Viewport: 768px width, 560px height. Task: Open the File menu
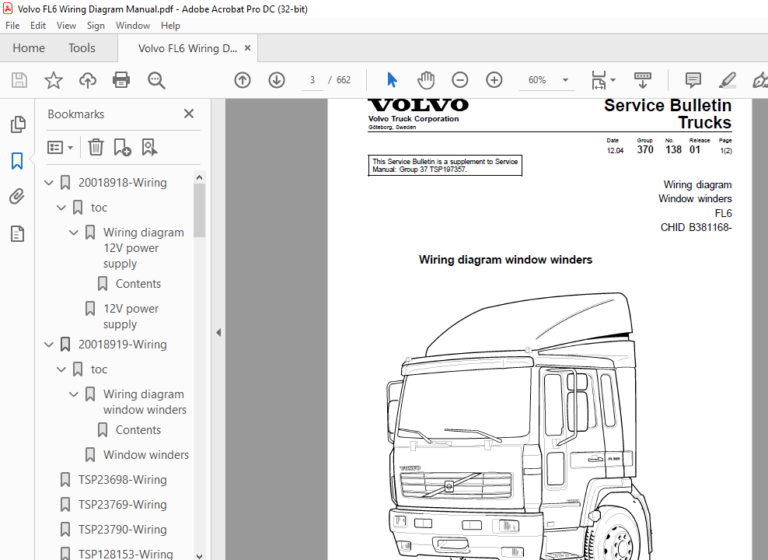pyautogui.click(x=12, y=25)
